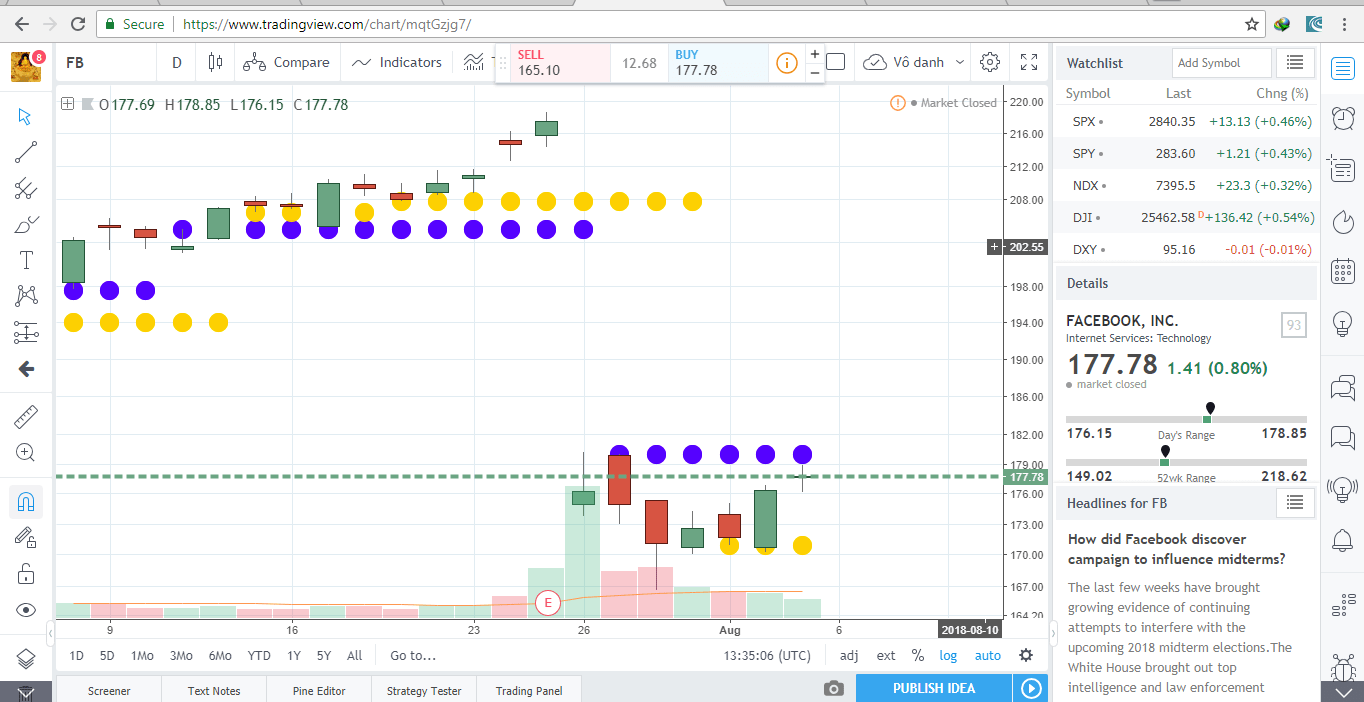Open the Facebook midterms headline
This screenshot has height=702, width=1364.
coord(1176,549)
